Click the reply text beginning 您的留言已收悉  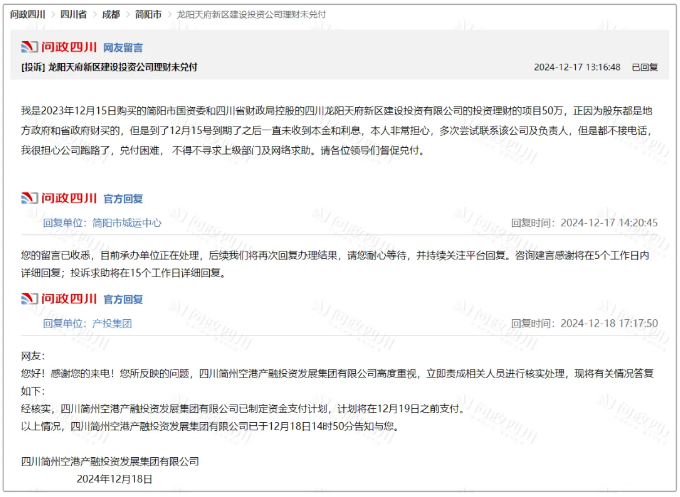click(x=335, y=264)
